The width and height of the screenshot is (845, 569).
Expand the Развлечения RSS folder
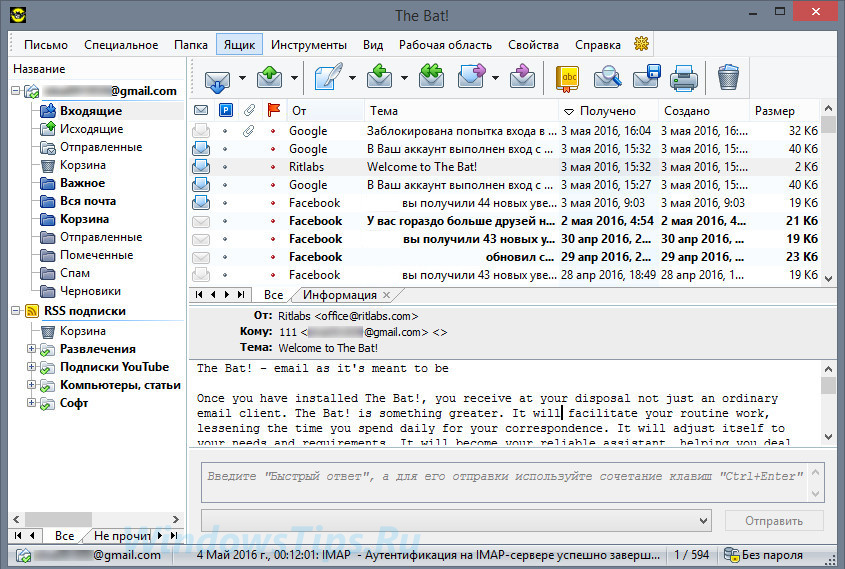tap(31, 349)
